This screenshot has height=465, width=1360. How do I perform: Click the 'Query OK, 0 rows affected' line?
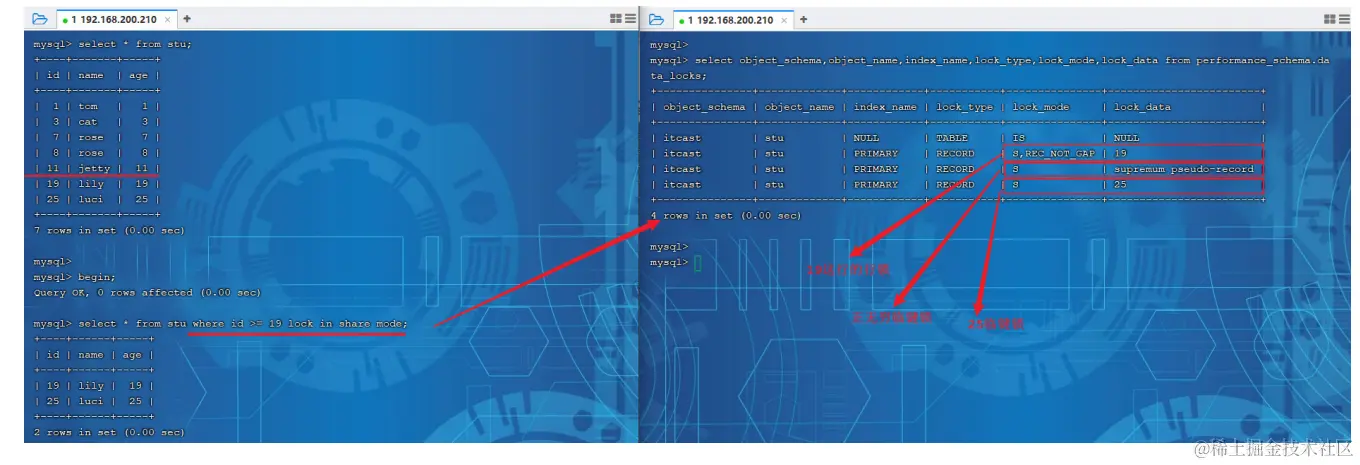click(147, 293)
